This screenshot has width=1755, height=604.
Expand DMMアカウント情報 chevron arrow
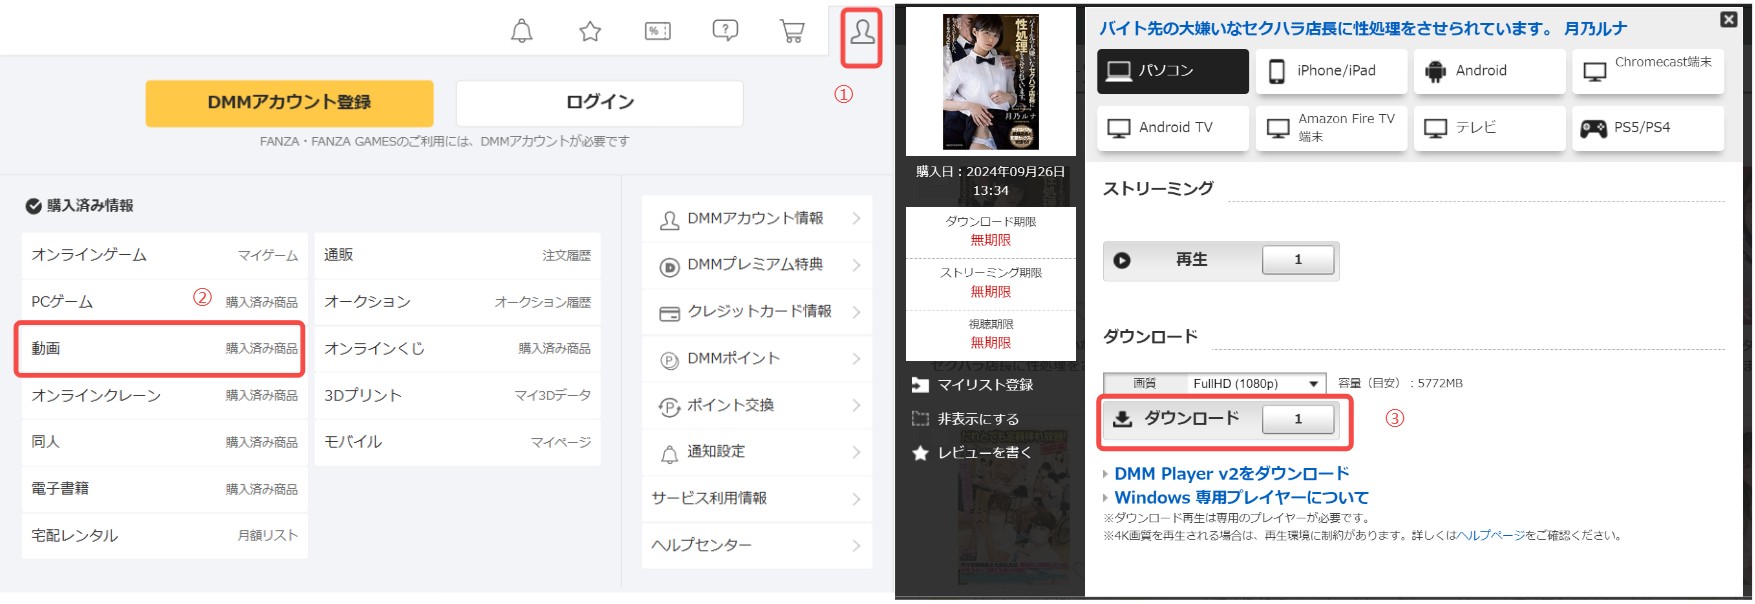(x=856, y=219)
